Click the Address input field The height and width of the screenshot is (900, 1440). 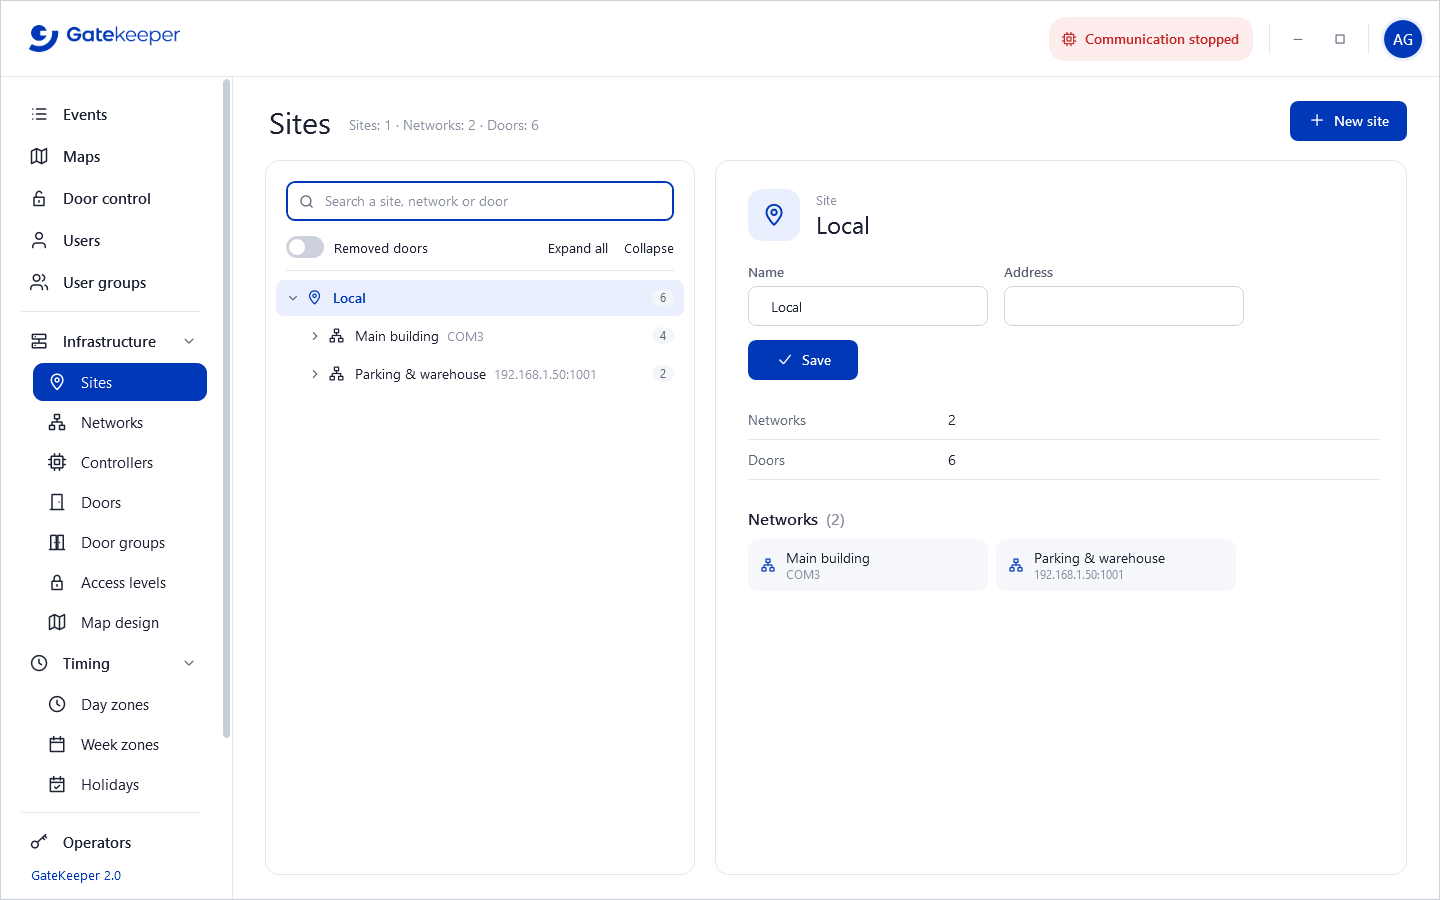pyautogui.click(x=1124, y=306)
